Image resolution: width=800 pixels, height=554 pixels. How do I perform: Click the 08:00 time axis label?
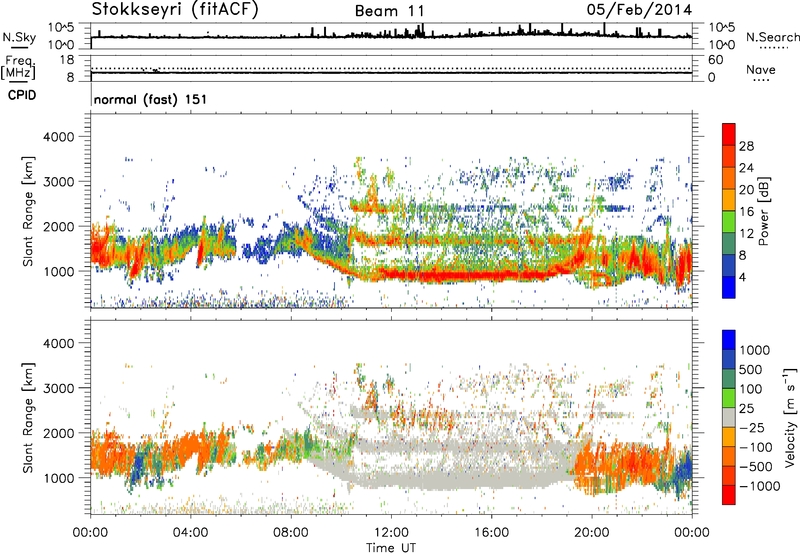pyautogui.click(x=291, y=533)
